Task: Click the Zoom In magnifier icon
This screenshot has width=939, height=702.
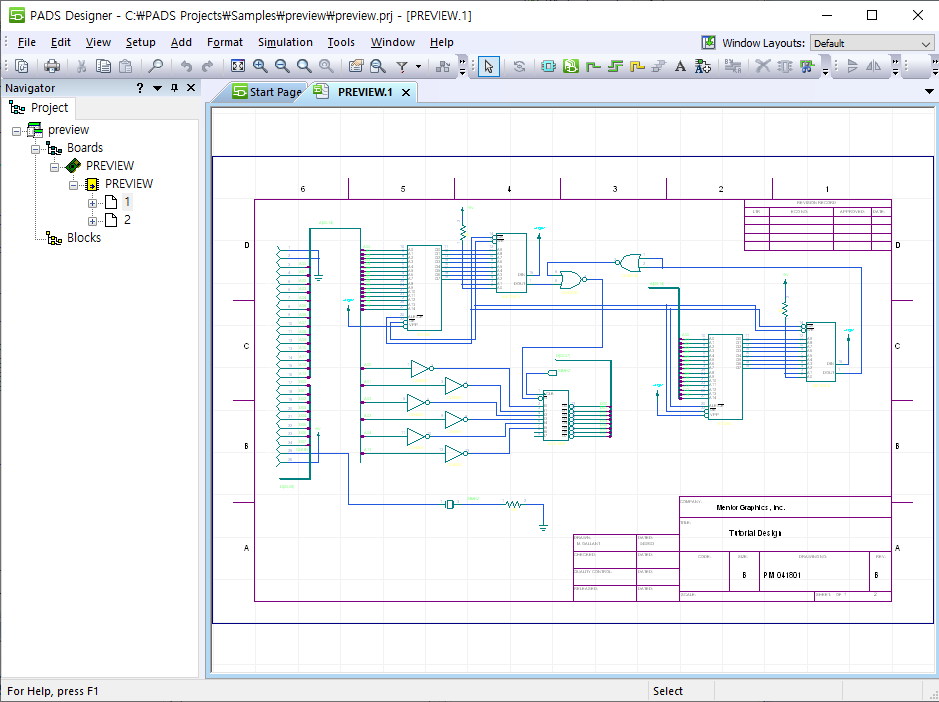Action: click(260, 66)
